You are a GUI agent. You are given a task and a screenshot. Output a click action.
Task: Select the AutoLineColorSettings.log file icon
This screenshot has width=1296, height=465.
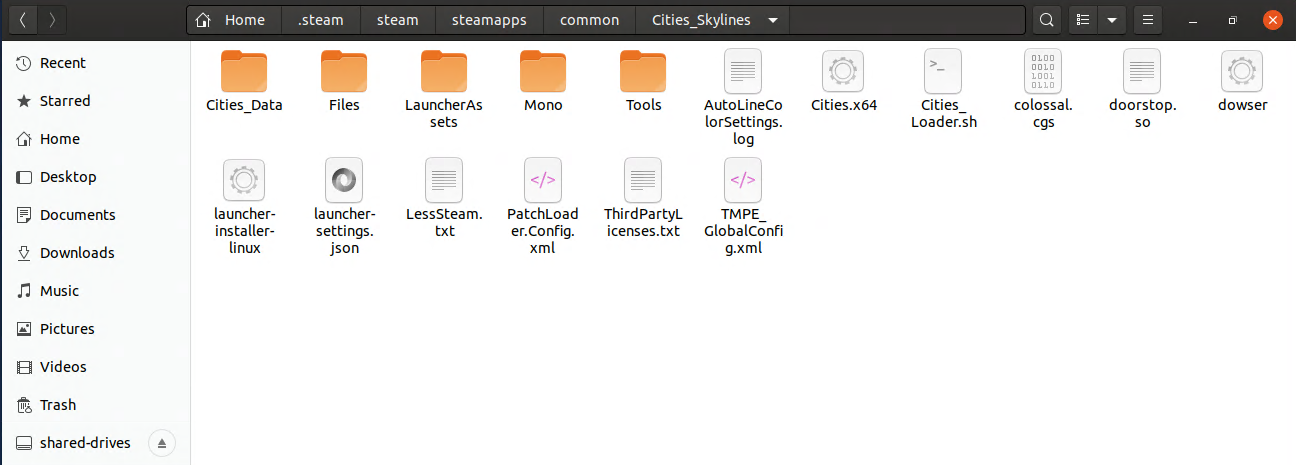743,72
